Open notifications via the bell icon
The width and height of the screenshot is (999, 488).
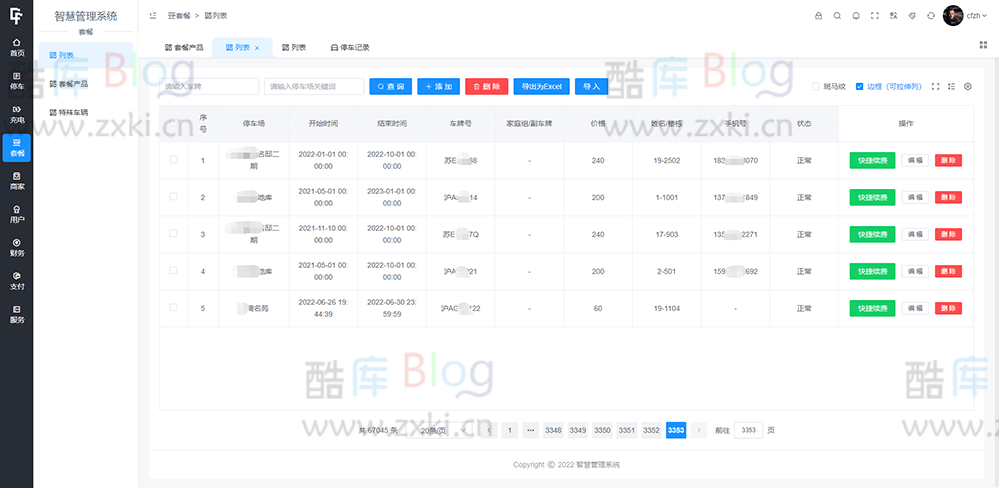pyautogui.click(x=856, y=16)
